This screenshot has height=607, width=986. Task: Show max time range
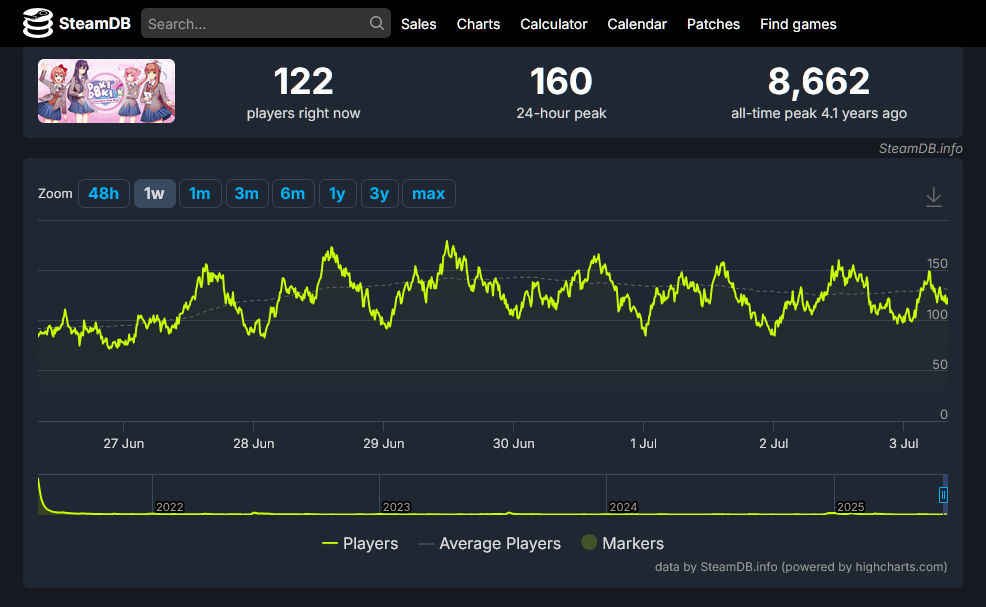pyautogui.click(x=429, y=194)
